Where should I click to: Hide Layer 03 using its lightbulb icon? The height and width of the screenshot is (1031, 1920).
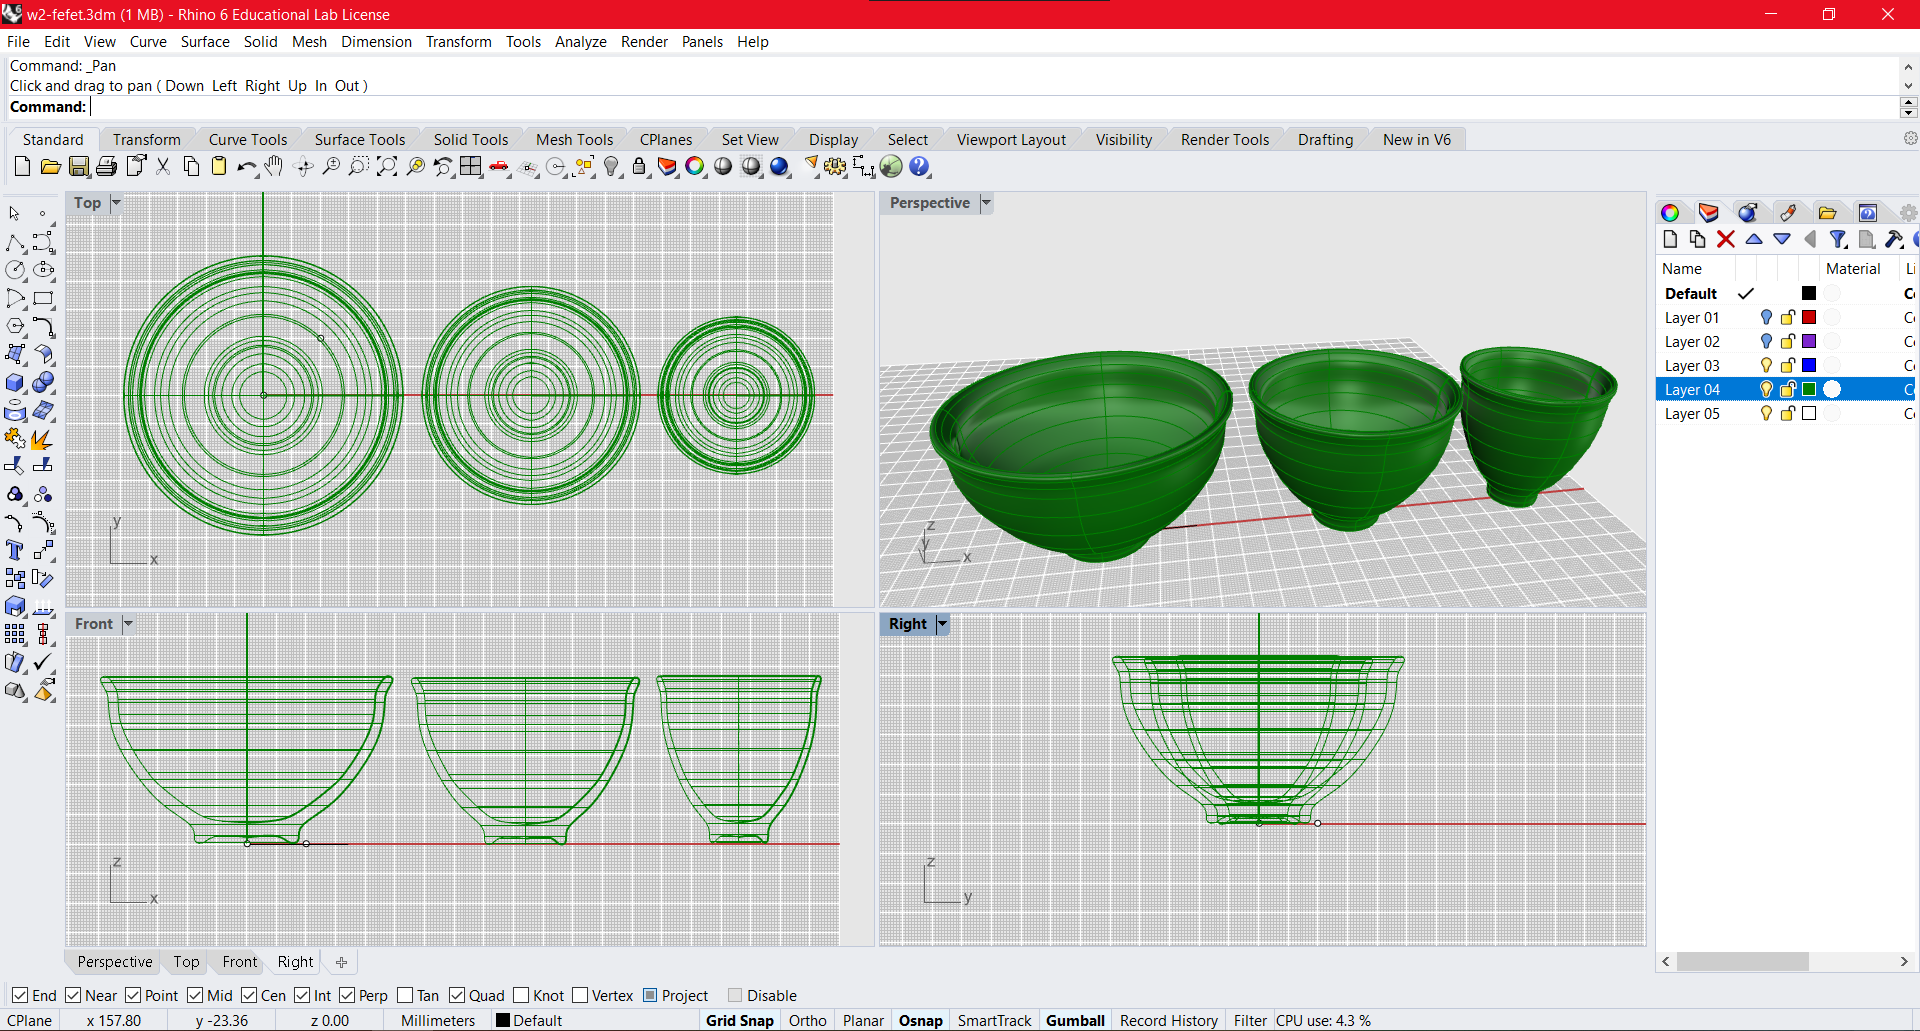(1766, 365)
